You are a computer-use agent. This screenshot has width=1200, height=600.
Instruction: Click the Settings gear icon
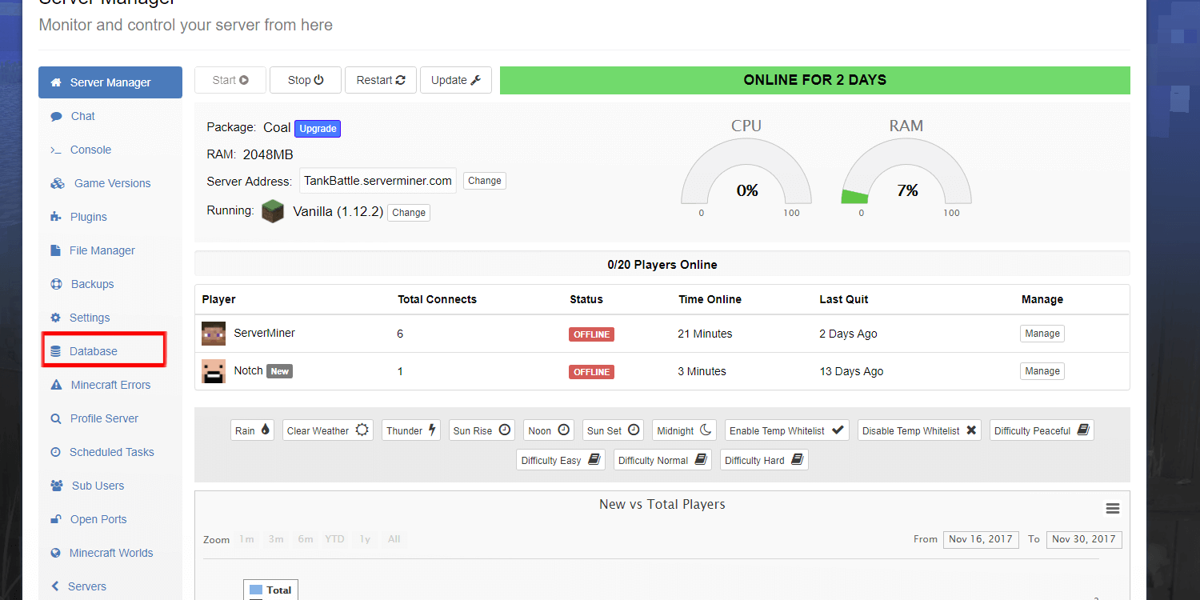pyautogui.click(x=56, y=318)
